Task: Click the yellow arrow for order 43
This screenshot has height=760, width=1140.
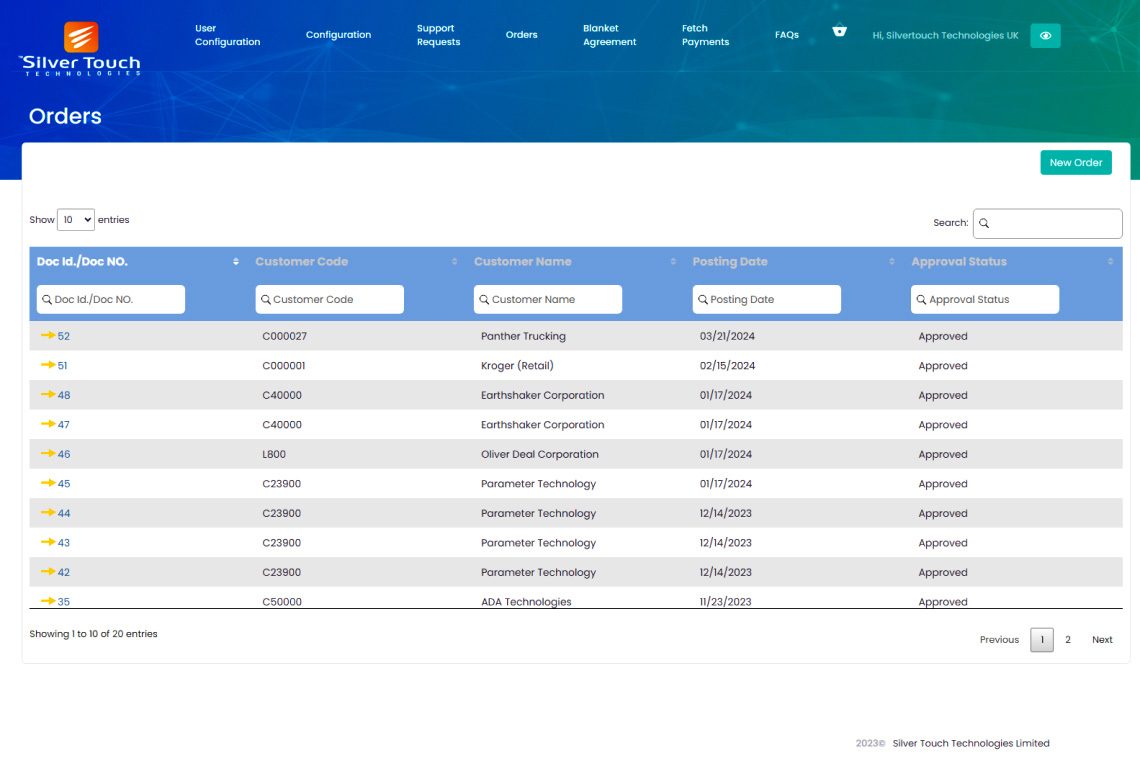Action: click(48, 542)
